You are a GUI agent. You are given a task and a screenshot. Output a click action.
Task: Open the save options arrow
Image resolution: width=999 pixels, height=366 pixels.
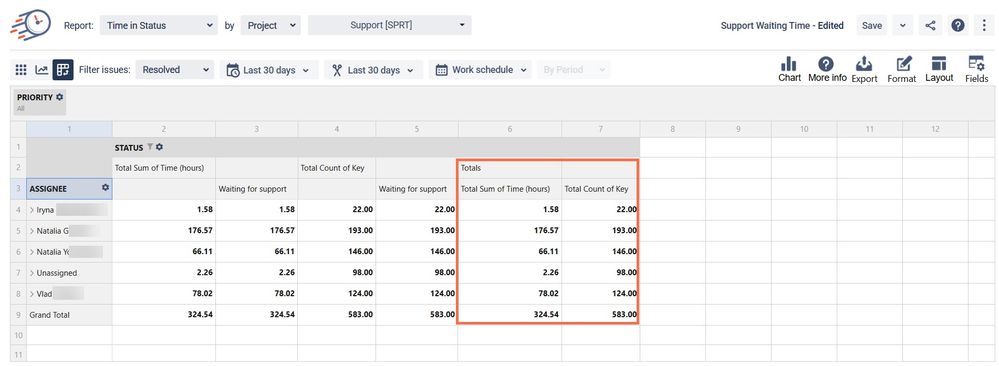[x=902, y=26]
